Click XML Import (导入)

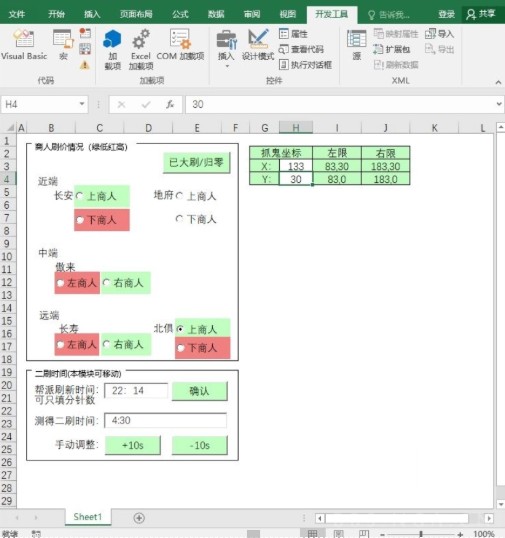point(439,34)
